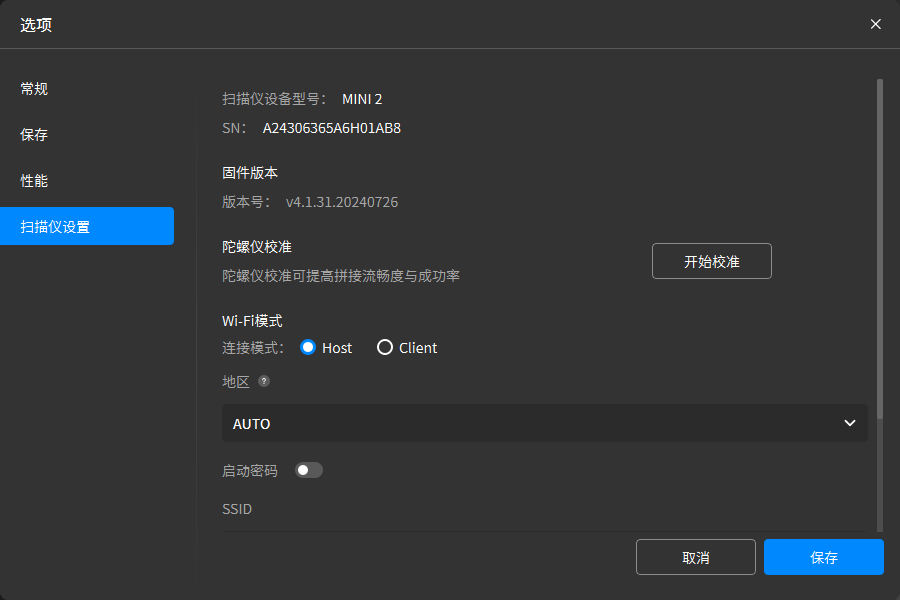Image resolution: width=900 pixels, height=600 pixels.
Task: Click the SSID label
Action: click(x=237, y=509)
